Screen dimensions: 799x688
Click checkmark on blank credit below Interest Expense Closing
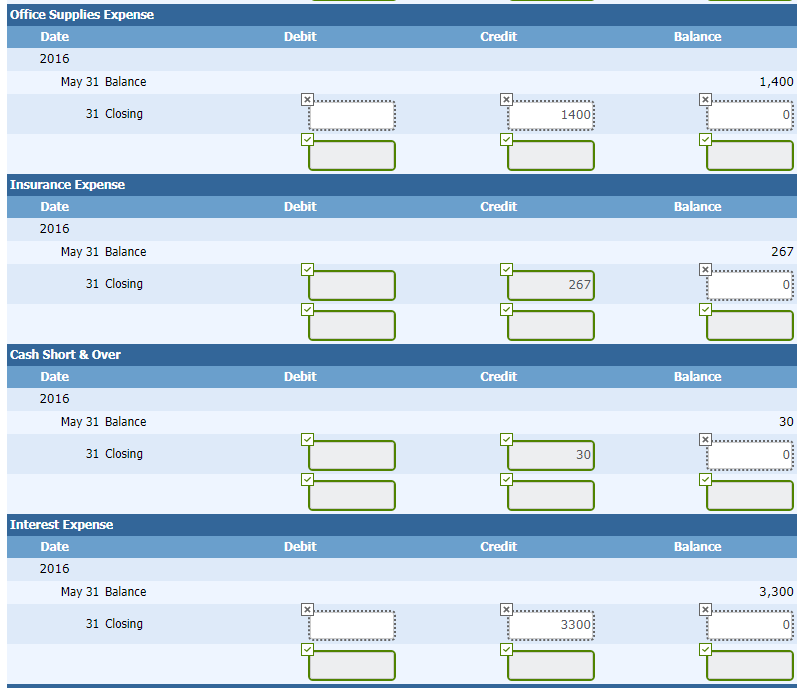click(506, 649)
